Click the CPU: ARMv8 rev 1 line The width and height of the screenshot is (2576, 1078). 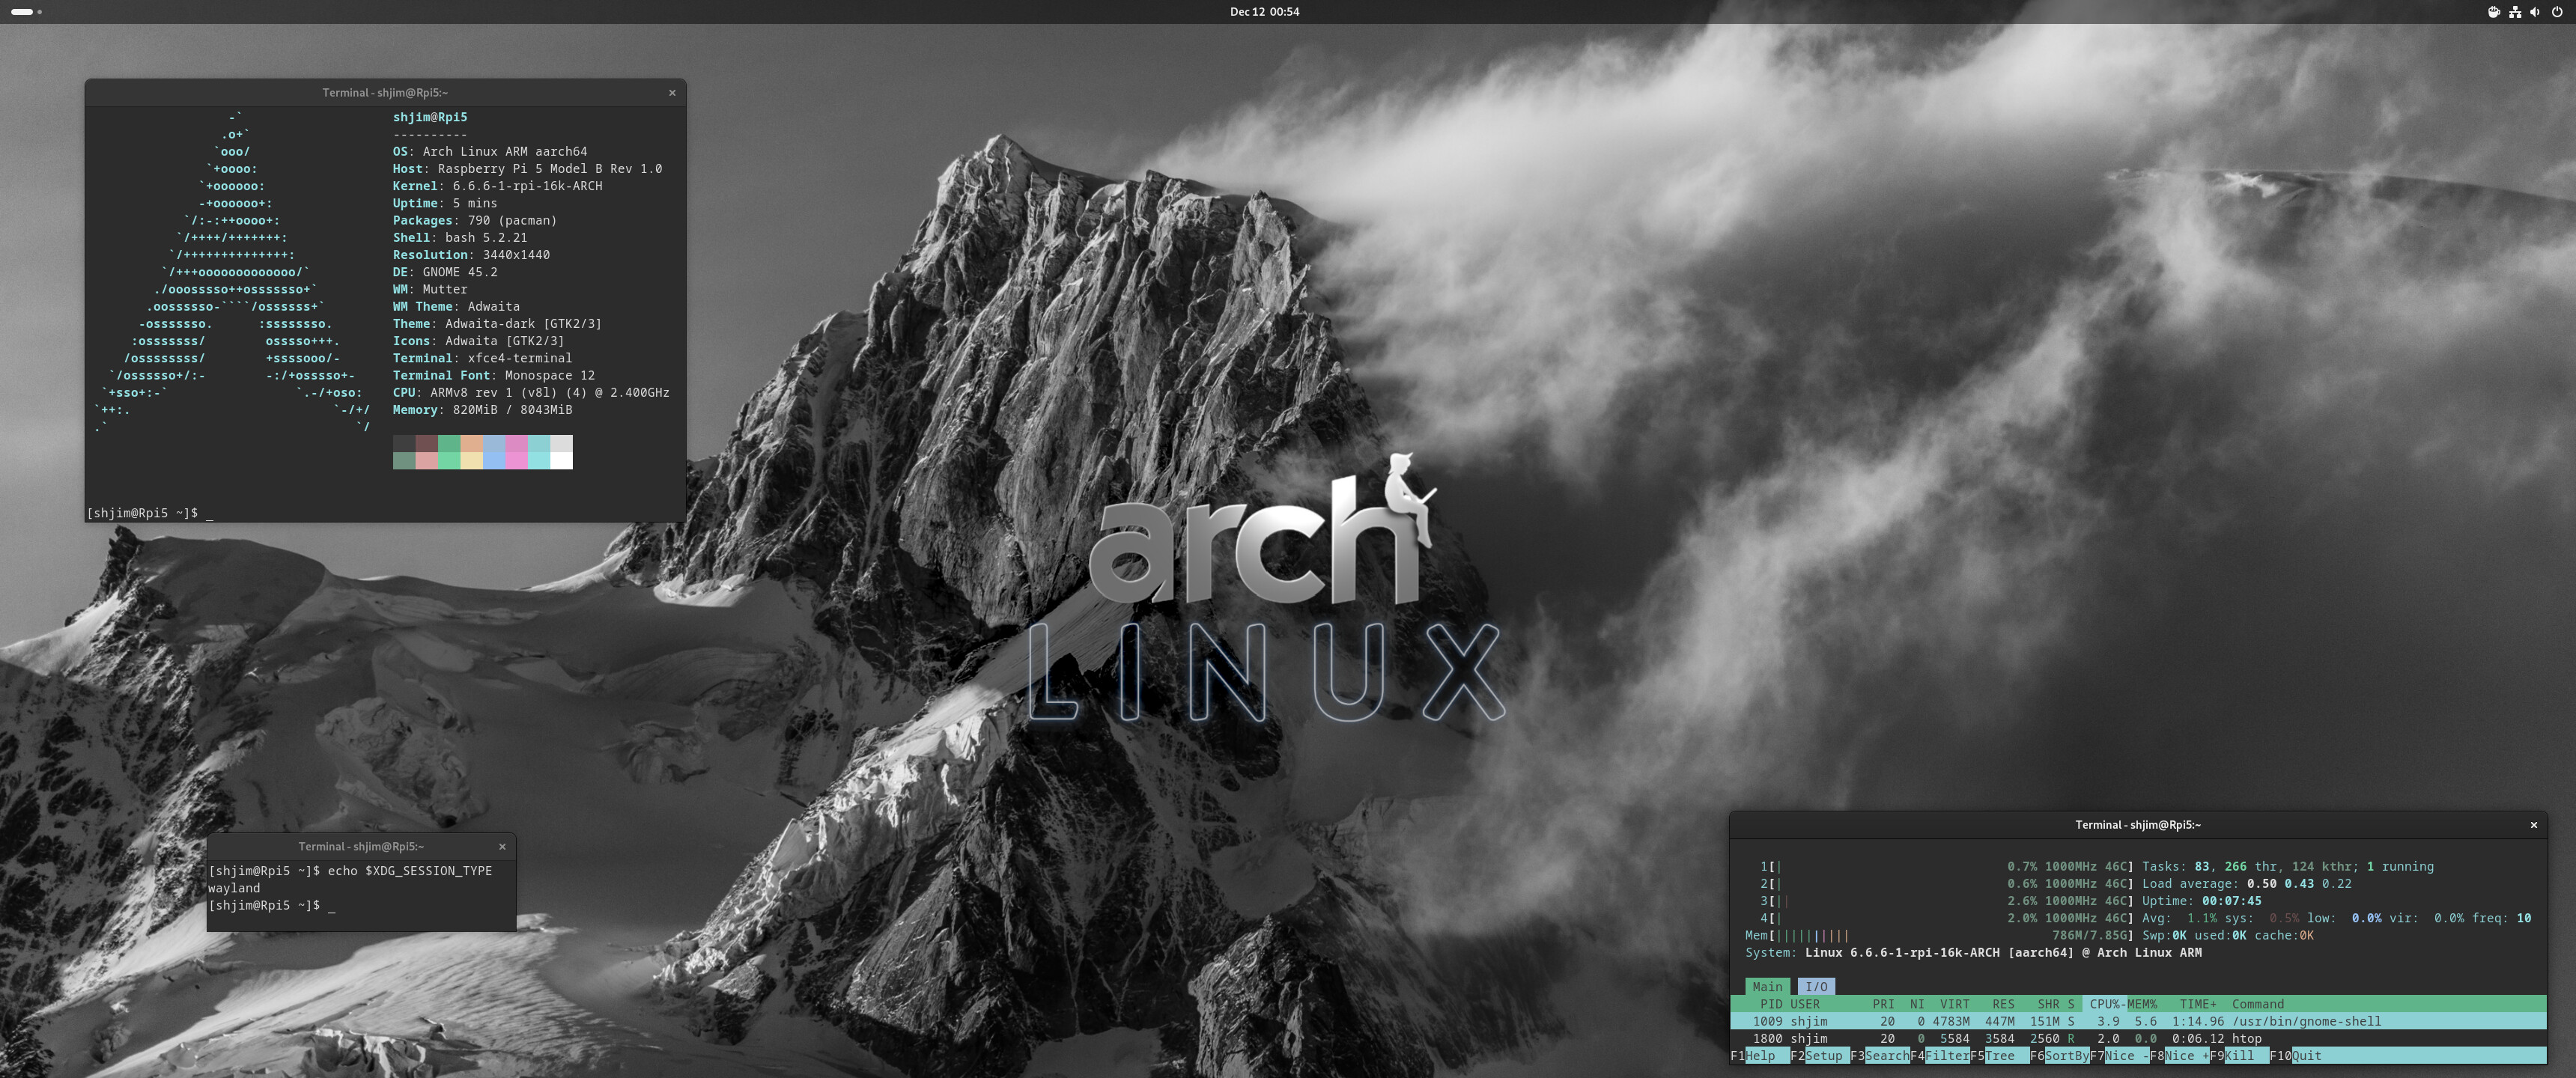tap(531, 392)
